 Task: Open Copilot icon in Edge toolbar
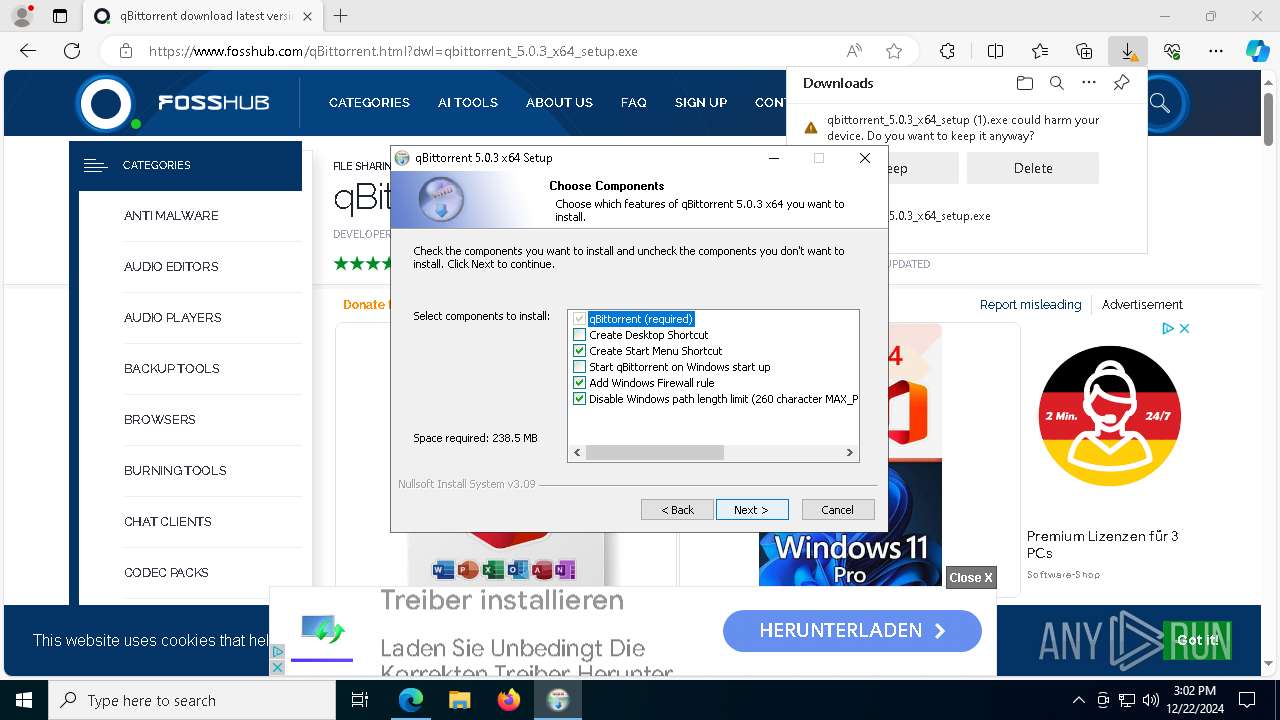[x=1257, y=51]
